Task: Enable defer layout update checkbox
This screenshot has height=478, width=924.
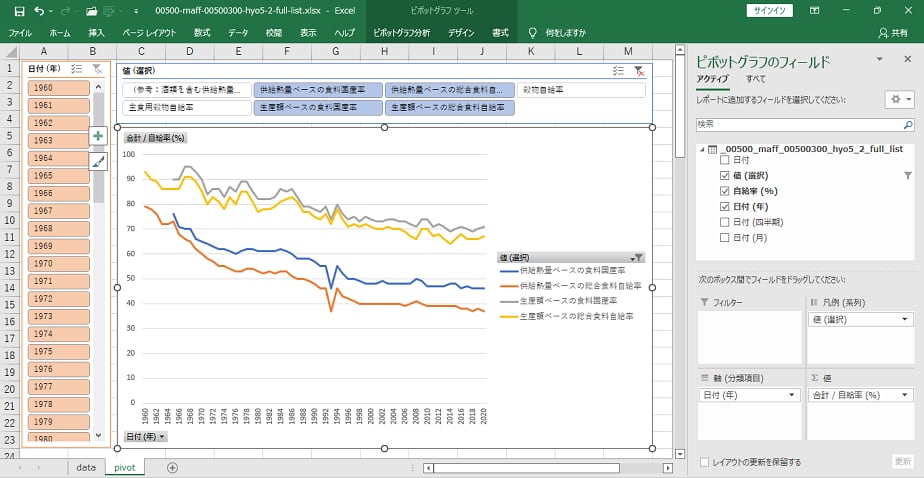Action: click(705, 462)
